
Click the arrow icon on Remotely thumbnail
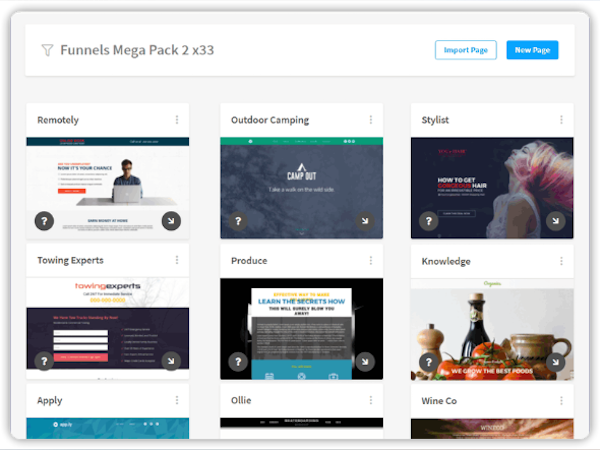pyautogui.click(x=171, y=221)
